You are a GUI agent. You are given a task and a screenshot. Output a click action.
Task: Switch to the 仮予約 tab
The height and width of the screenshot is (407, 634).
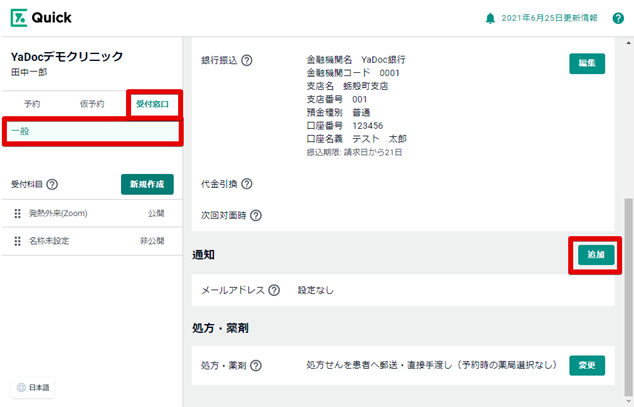pyautogui.click(x=91, y=103)
